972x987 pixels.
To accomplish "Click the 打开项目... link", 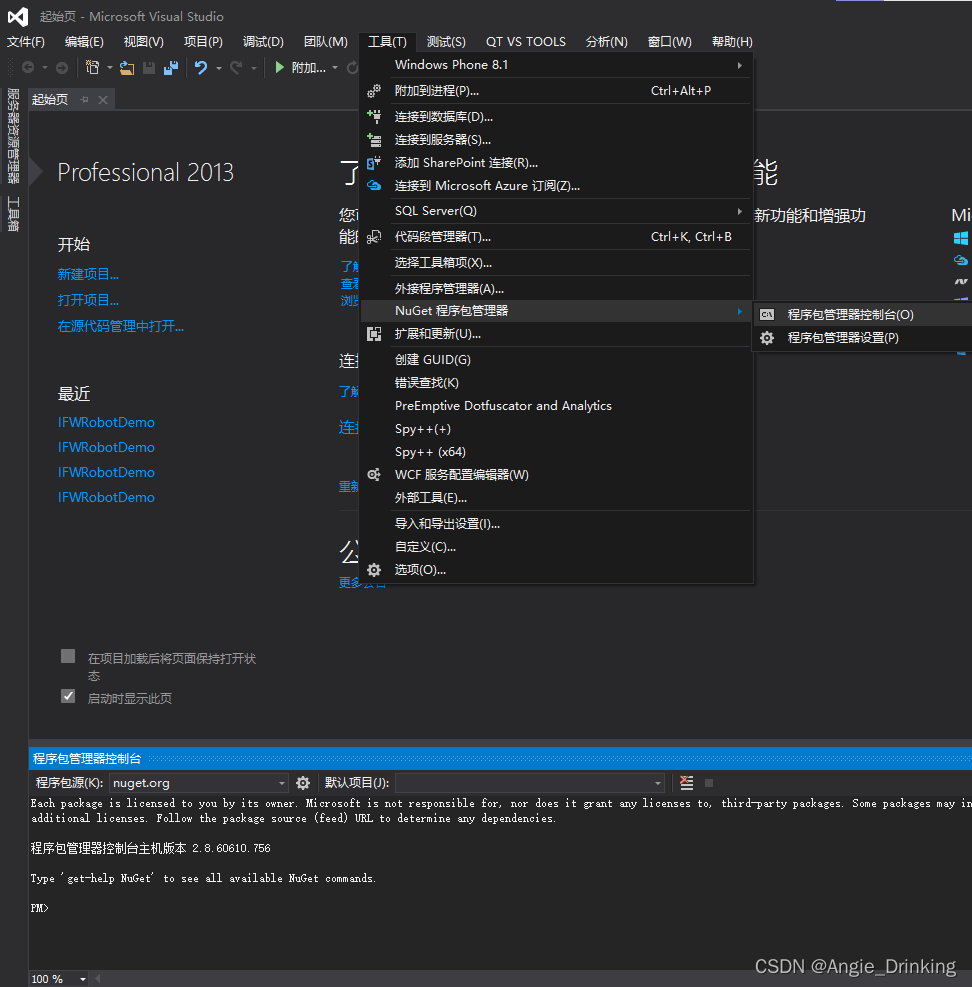I will [88, 300].
